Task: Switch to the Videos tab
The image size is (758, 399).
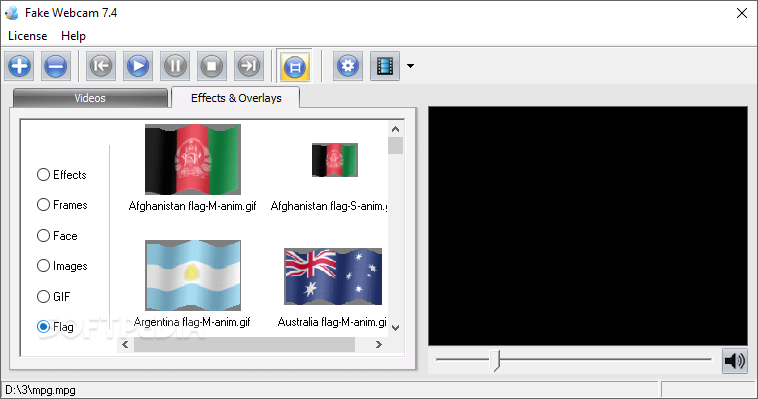Action: click(90, 98)
